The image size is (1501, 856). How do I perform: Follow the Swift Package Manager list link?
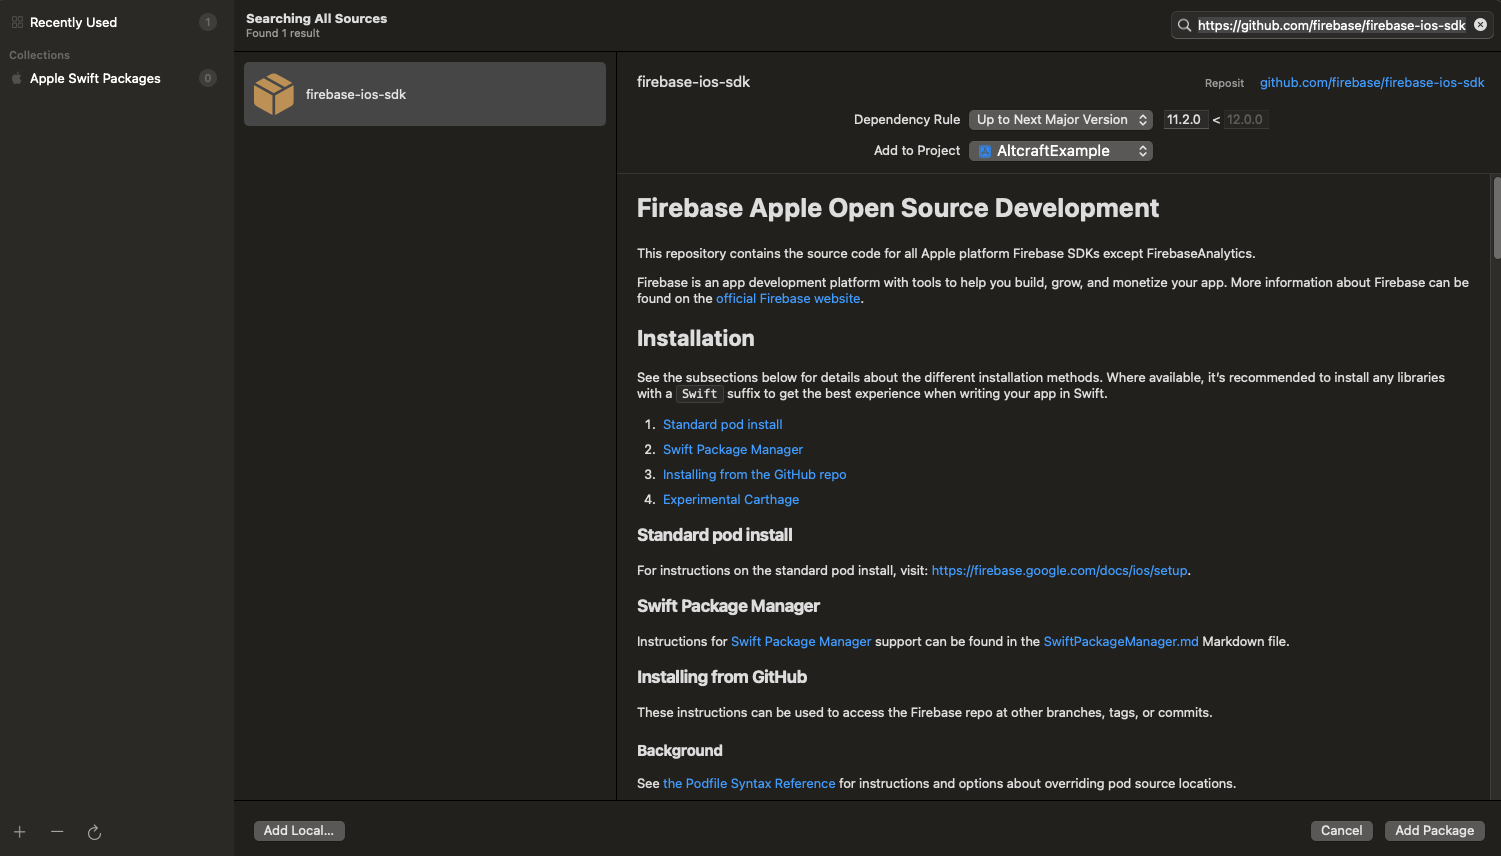point(733,449)
